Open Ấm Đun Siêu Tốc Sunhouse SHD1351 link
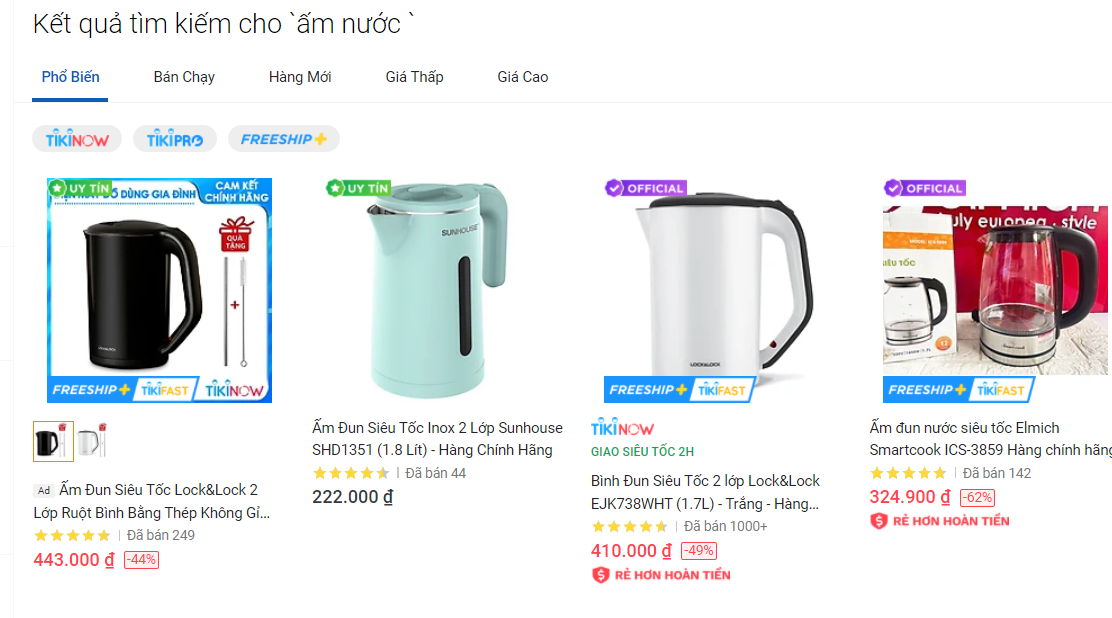Image resolution: width=1112 pixels, height=618 pixels. pyautogui.click(x=437, y=439)
